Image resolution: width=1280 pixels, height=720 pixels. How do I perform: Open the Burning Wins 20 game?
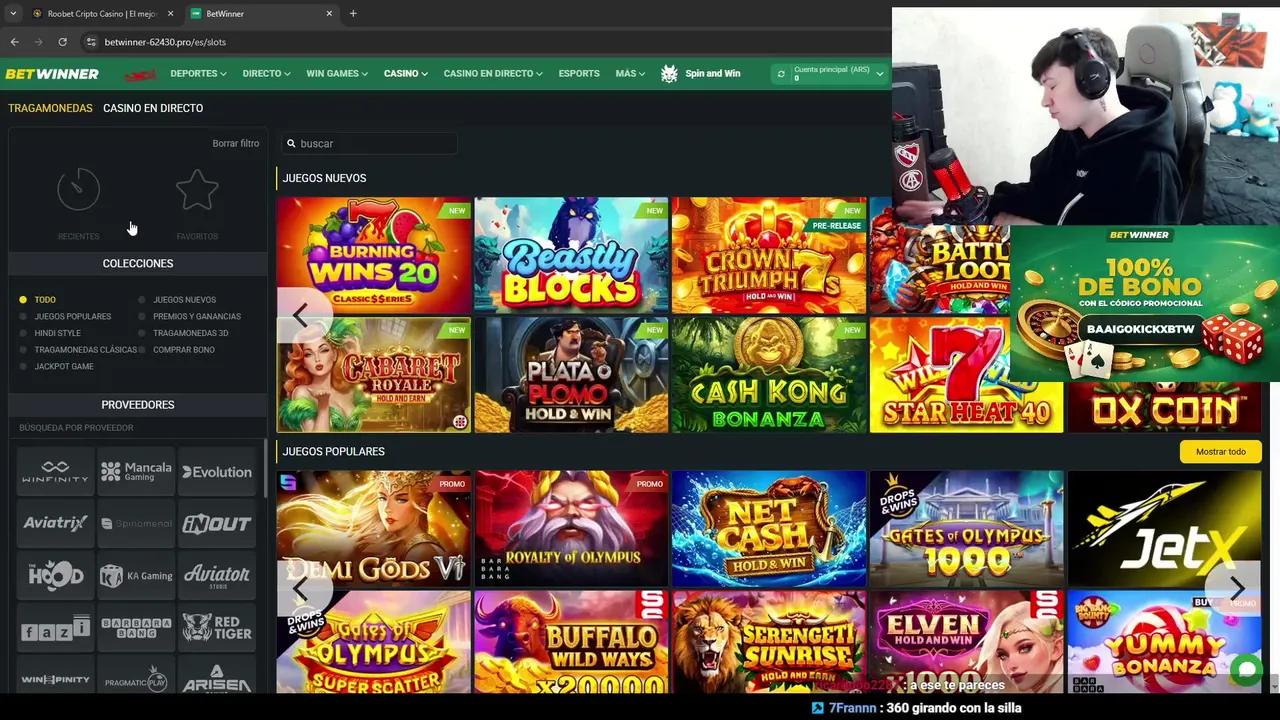pos(373,256)
